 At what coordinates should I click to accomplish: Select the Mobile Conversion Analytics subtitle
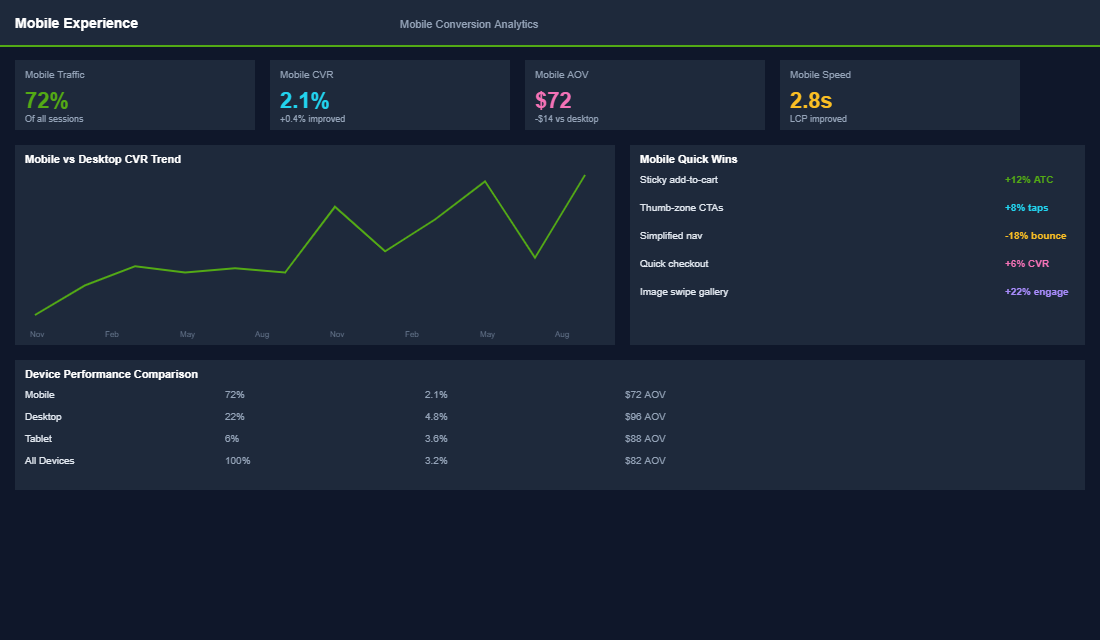point(468,23)
